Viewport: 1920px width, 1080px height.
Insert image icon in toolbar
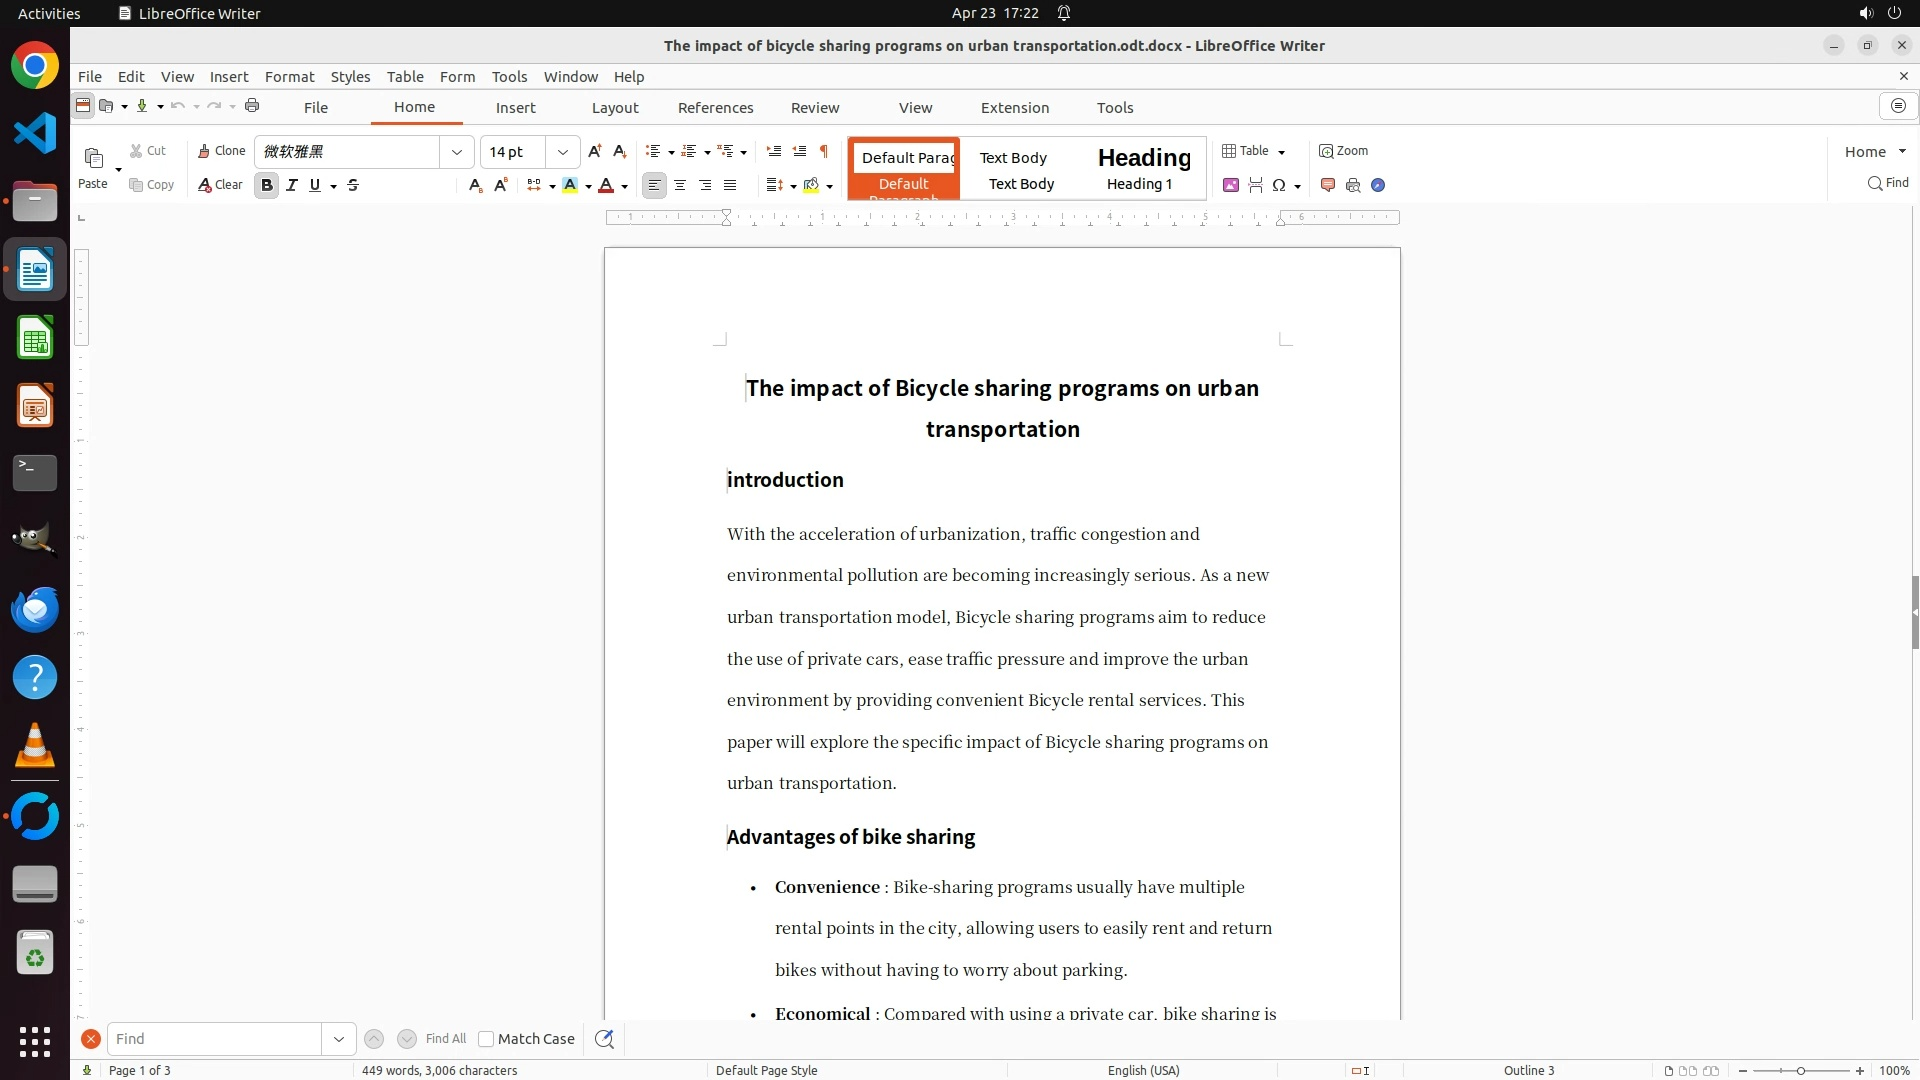(x=1231, y=185)
